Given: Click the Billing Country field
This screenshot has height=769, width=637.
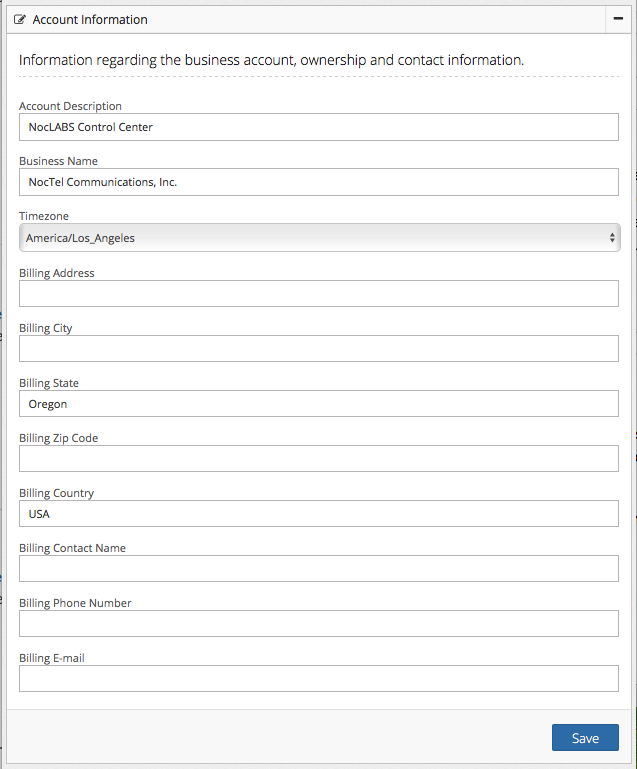Looking at the screenshot, I should pyautogui.click(x=318, y=513).
